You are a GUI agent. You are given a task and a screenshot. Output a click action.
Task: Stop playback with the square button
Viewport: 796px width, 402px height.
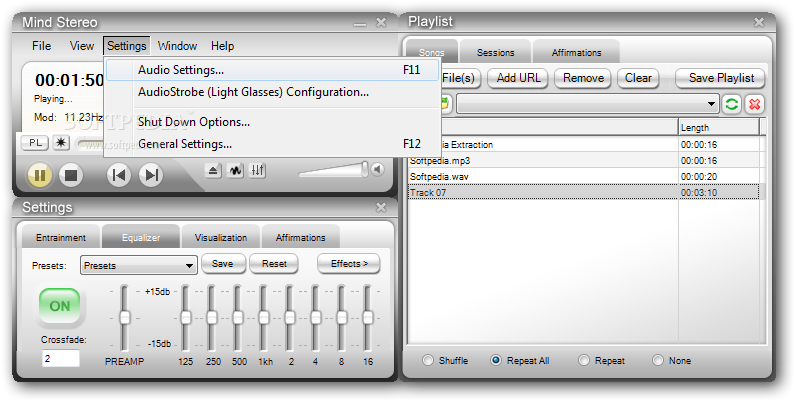71,176
